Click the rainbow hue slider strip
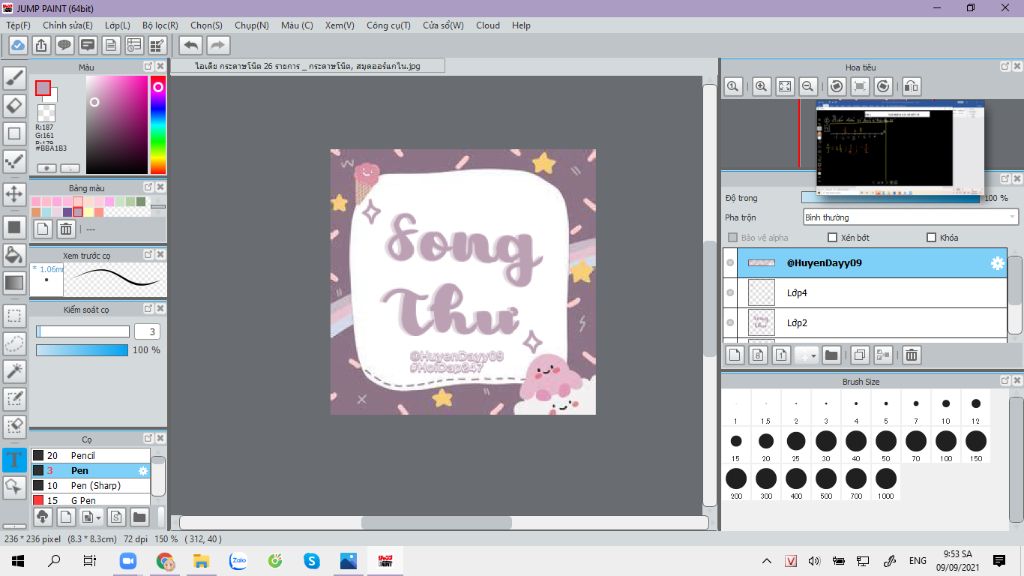The height and width of the screenshot is (576, 1024). point(157,125)
